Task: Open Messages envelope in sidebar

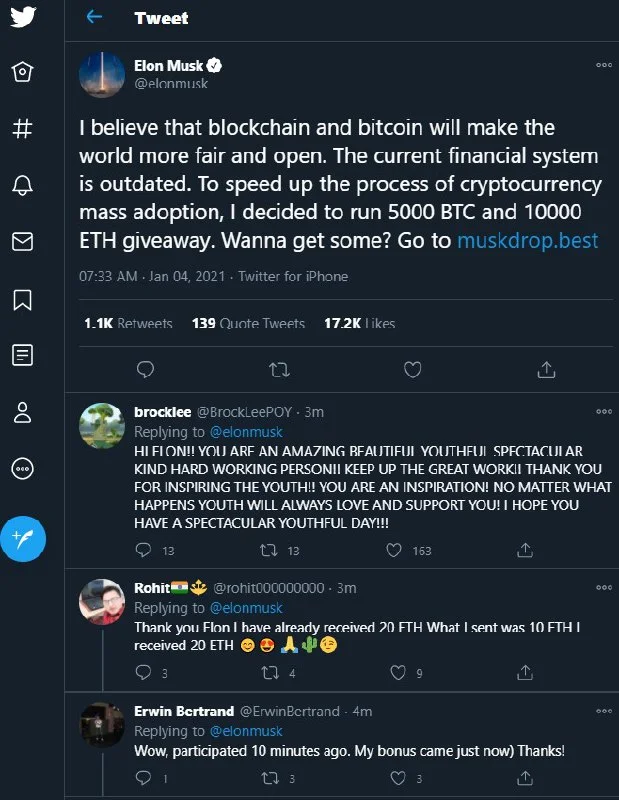Action: click(23, 241)
